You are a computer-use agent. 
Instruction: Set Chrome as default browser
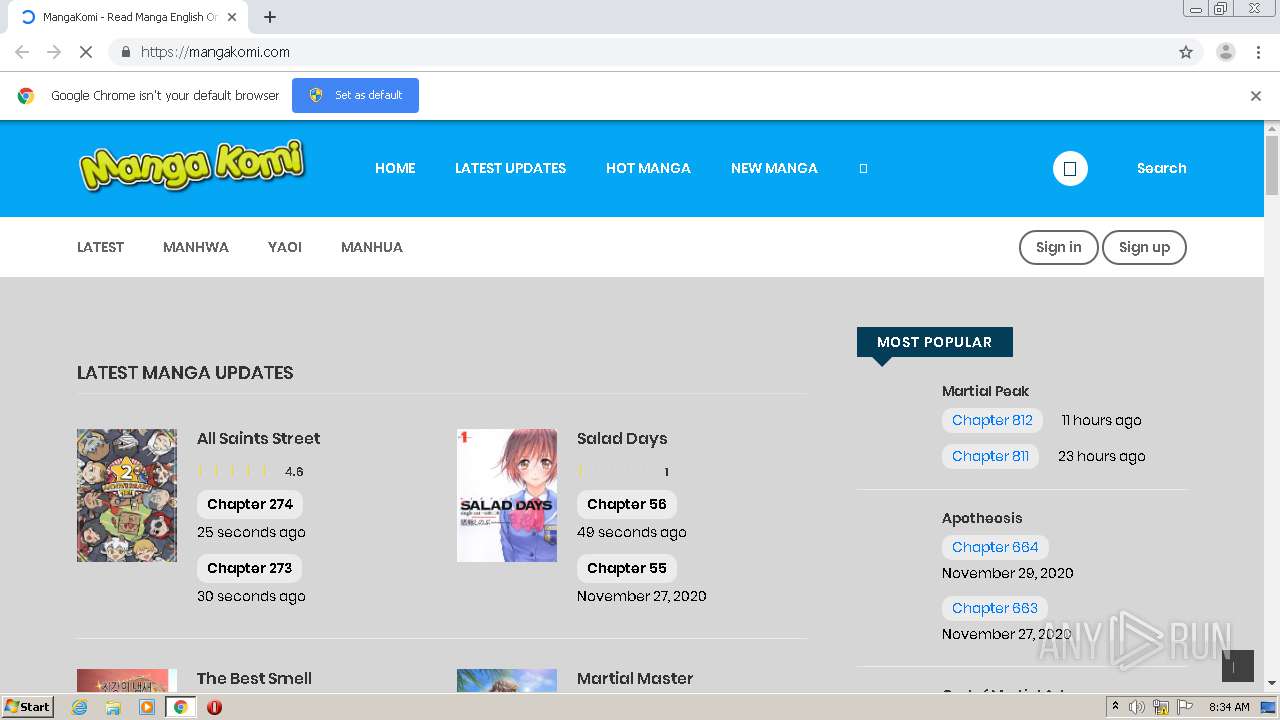click(x=355, y=95)
